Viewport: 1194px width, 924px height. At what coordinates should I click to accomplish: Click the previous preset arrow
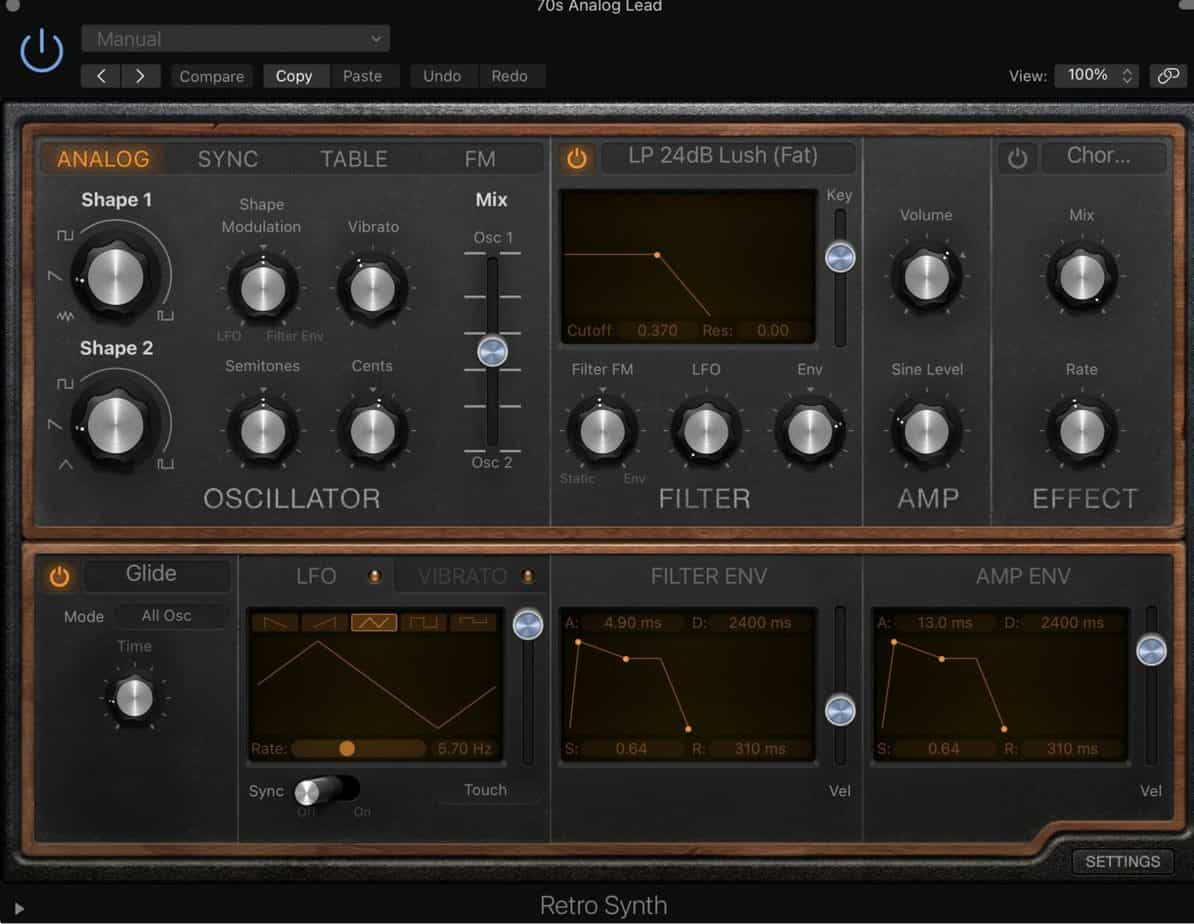pos(100,75)
